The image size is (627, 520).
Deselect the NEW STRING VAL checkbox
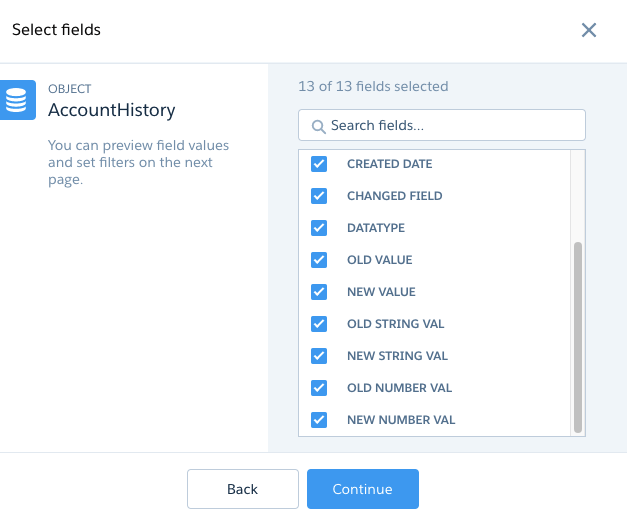click(x=319, y=356)
